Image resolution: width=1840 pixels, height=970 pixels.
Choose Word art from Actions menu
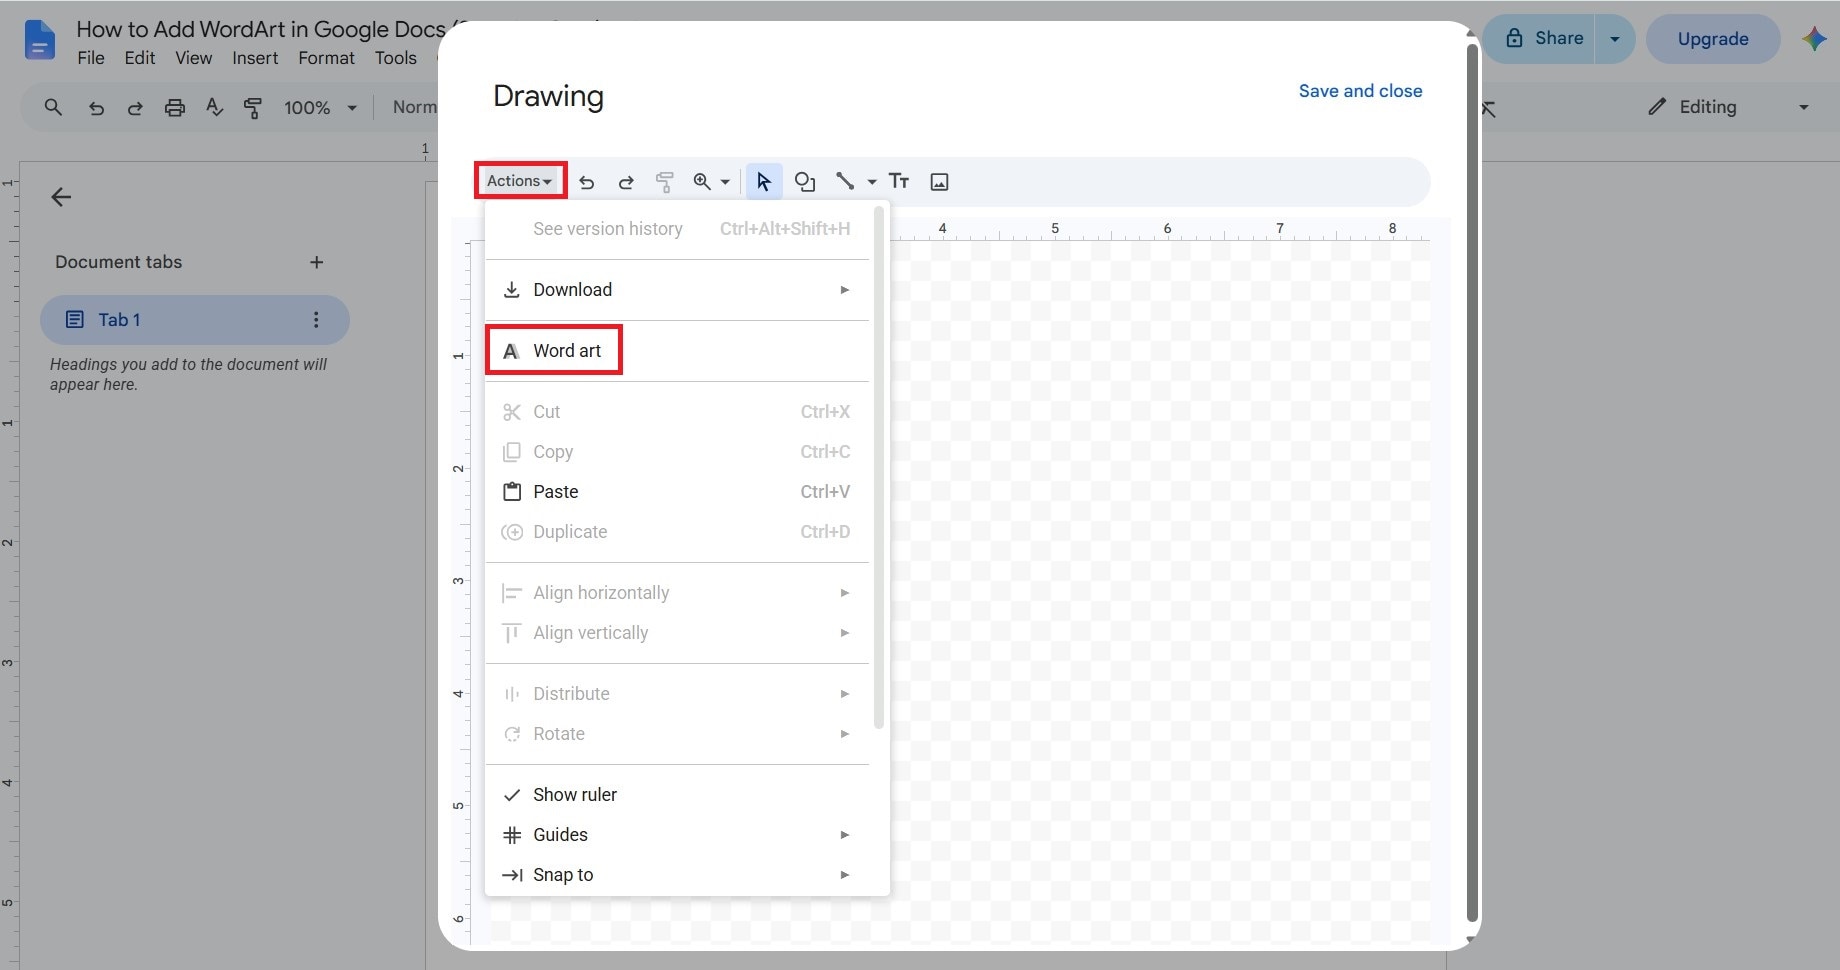[x=678, y=351]
